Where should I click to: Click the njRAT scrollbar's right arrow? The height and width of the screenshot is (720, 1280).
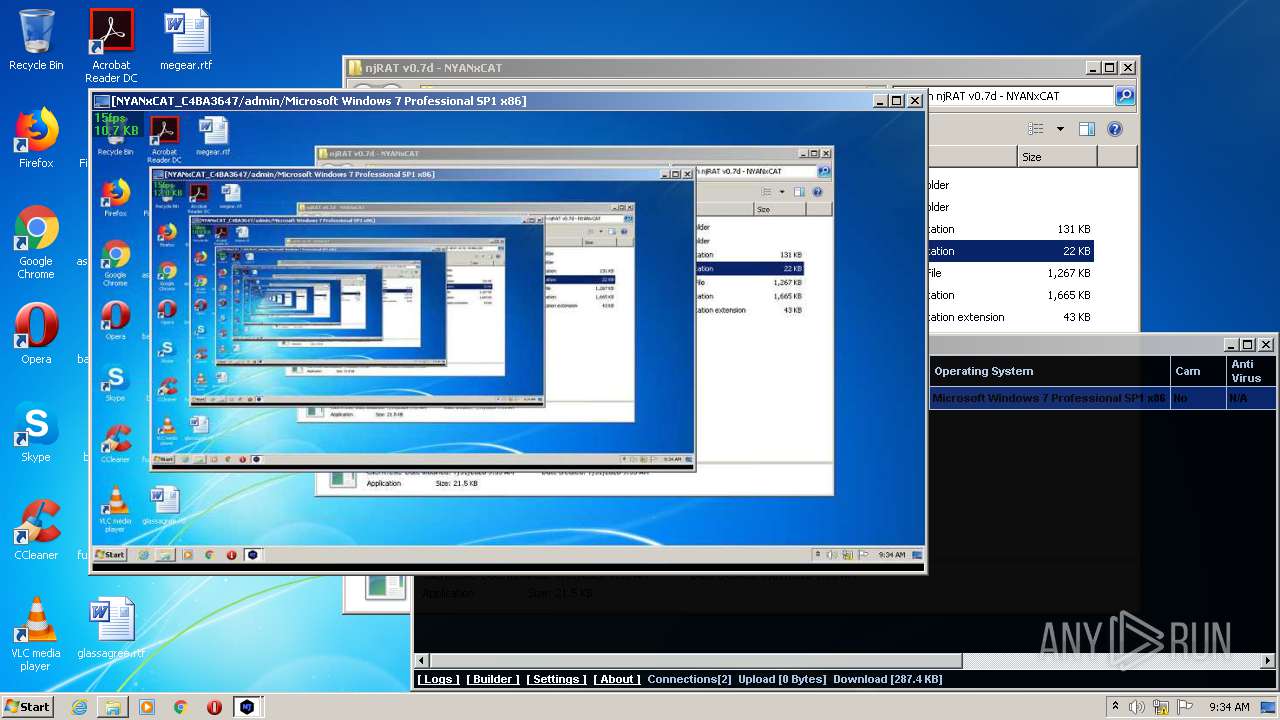1269,661
